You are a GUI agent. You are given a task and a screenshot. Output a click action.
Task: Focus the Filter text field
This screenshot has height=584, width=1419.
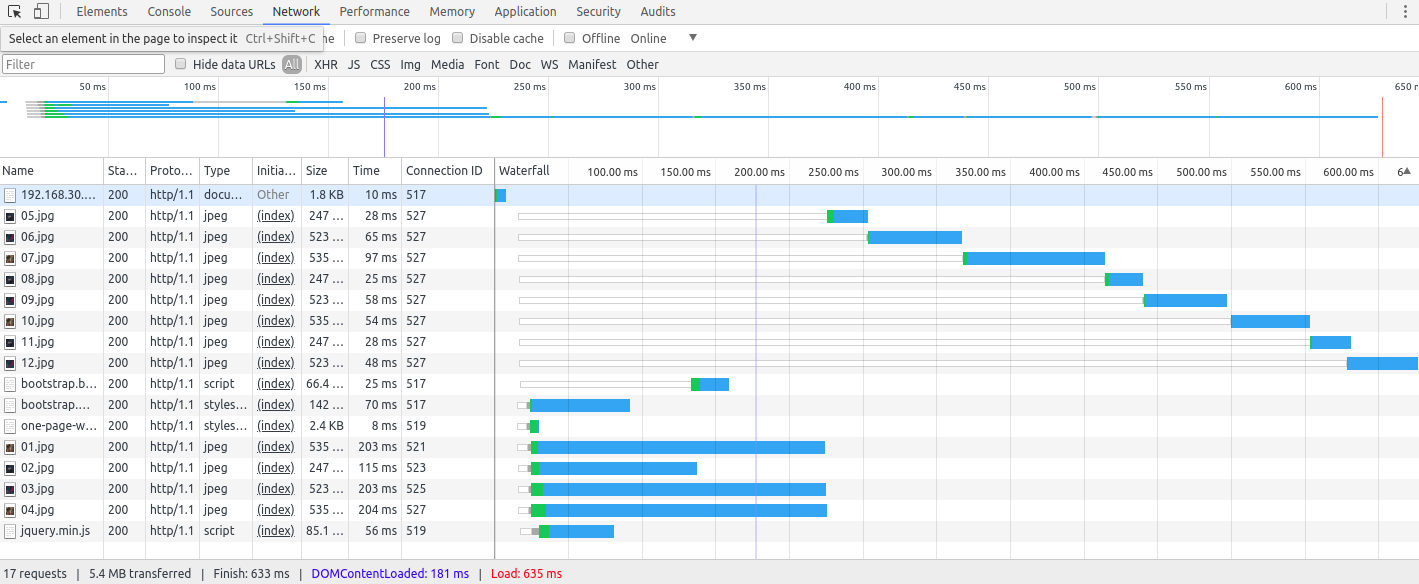pos(84,64)
